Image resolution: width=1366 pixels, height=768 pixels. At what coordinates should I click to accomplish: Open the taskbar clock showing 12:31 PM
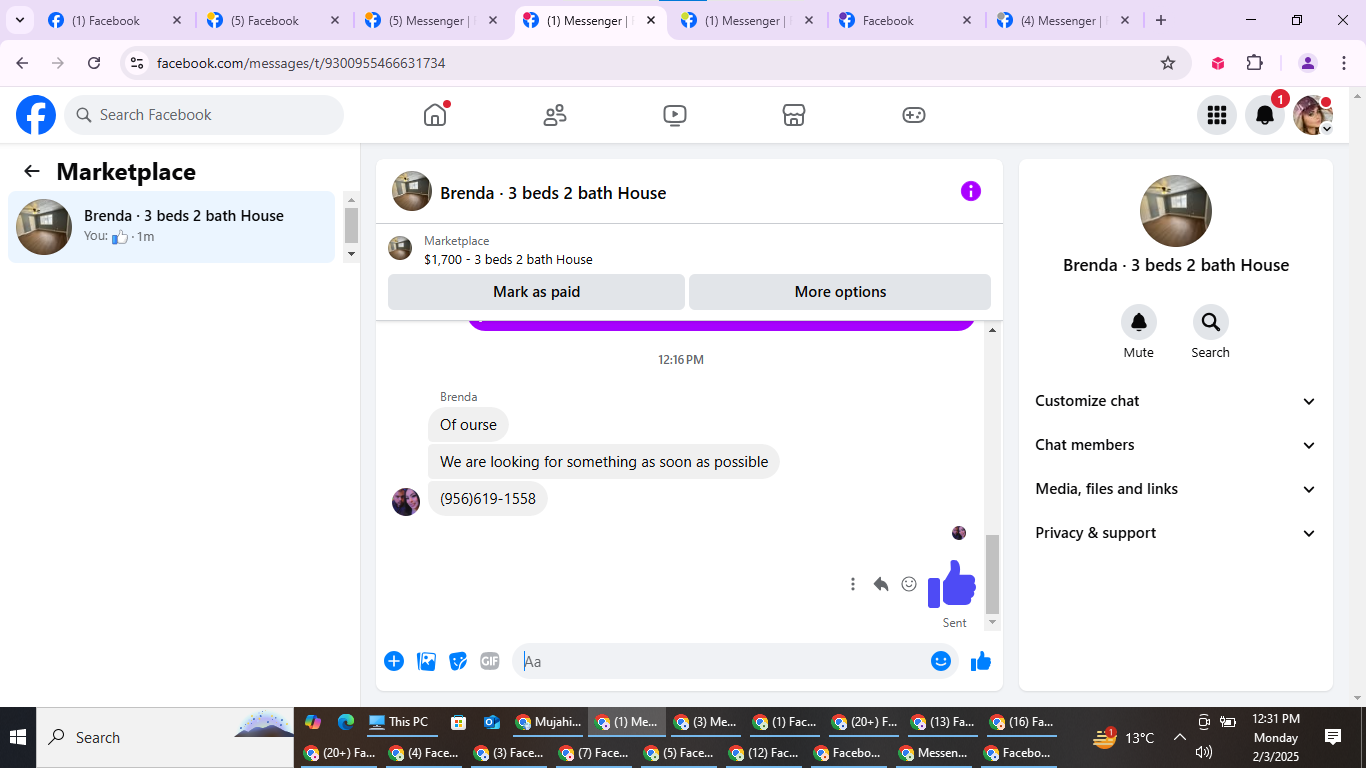(x=1276, y=737)
